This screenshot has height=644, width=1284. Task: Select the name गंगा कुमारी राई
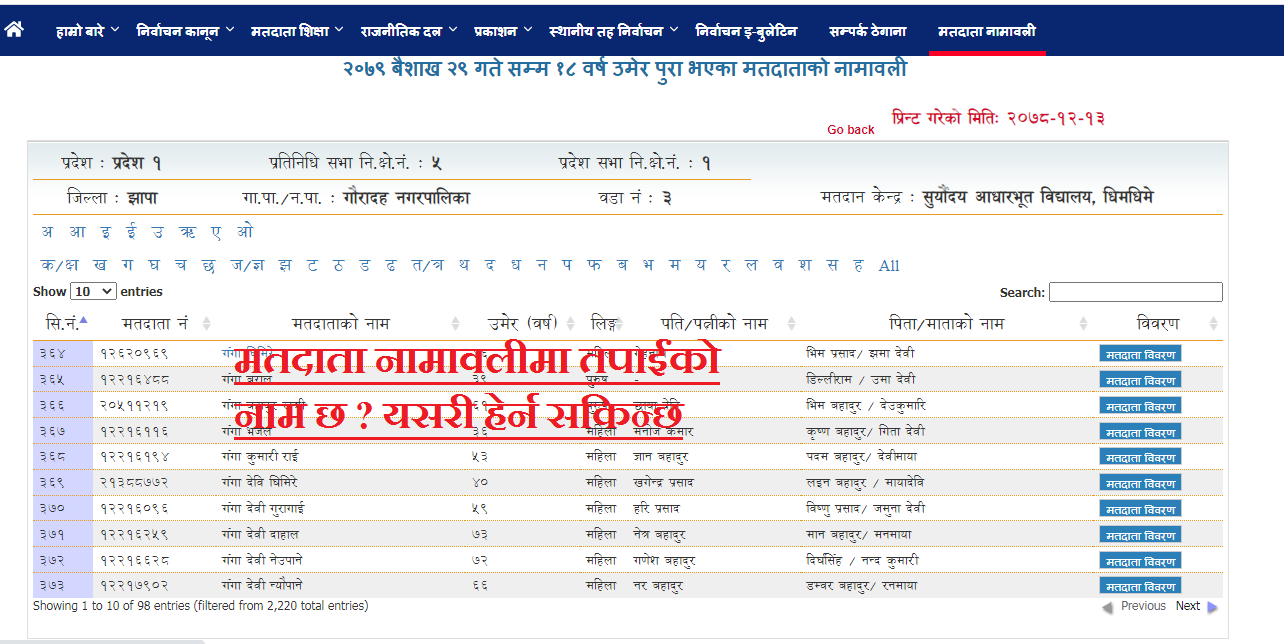(260, 456)
